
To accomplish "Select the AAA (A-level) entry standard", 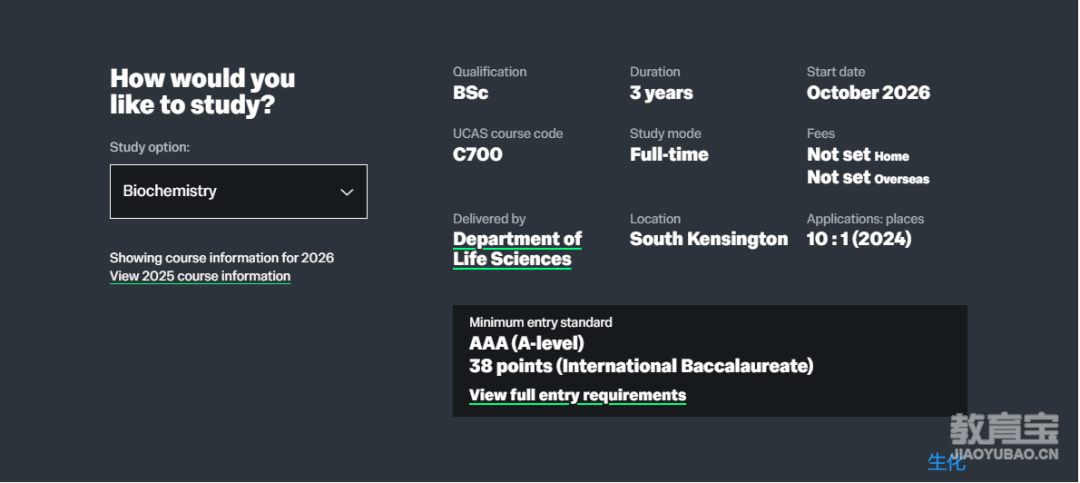I will [527, 342].
